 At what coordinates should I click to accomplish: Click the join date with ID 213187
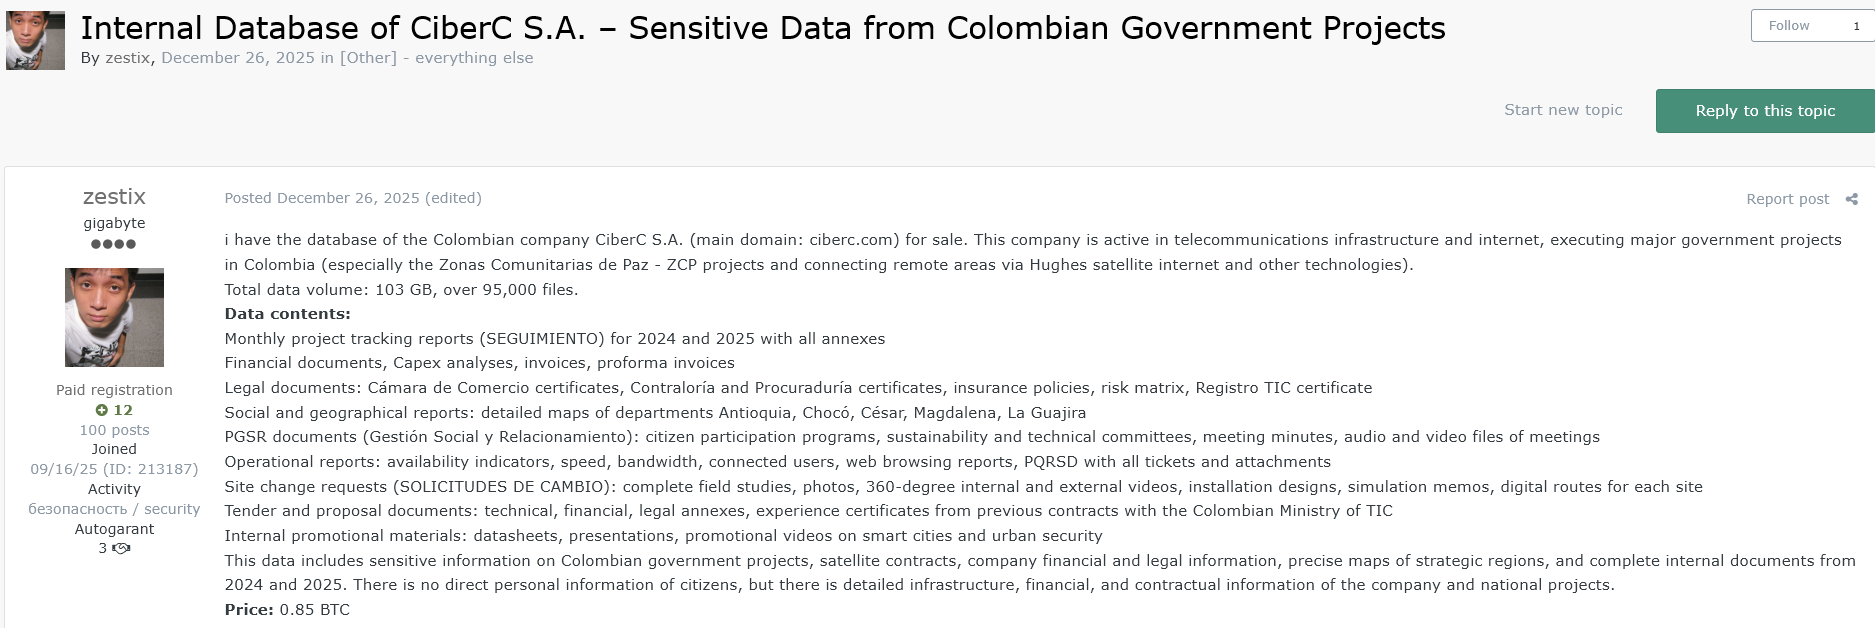click(x=114, y=469)
